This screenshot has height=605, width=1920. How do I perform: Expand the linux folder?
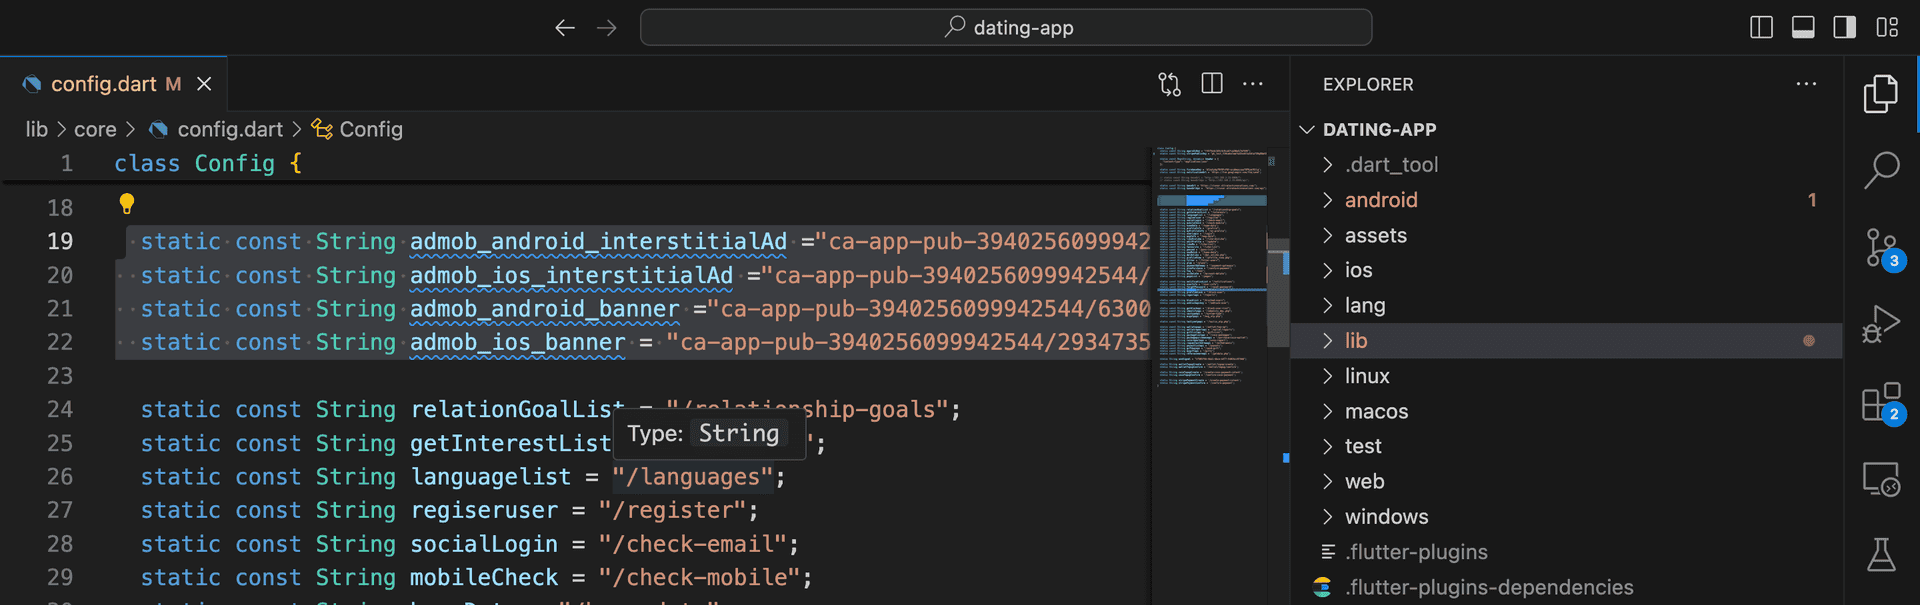pos(1566,376)
